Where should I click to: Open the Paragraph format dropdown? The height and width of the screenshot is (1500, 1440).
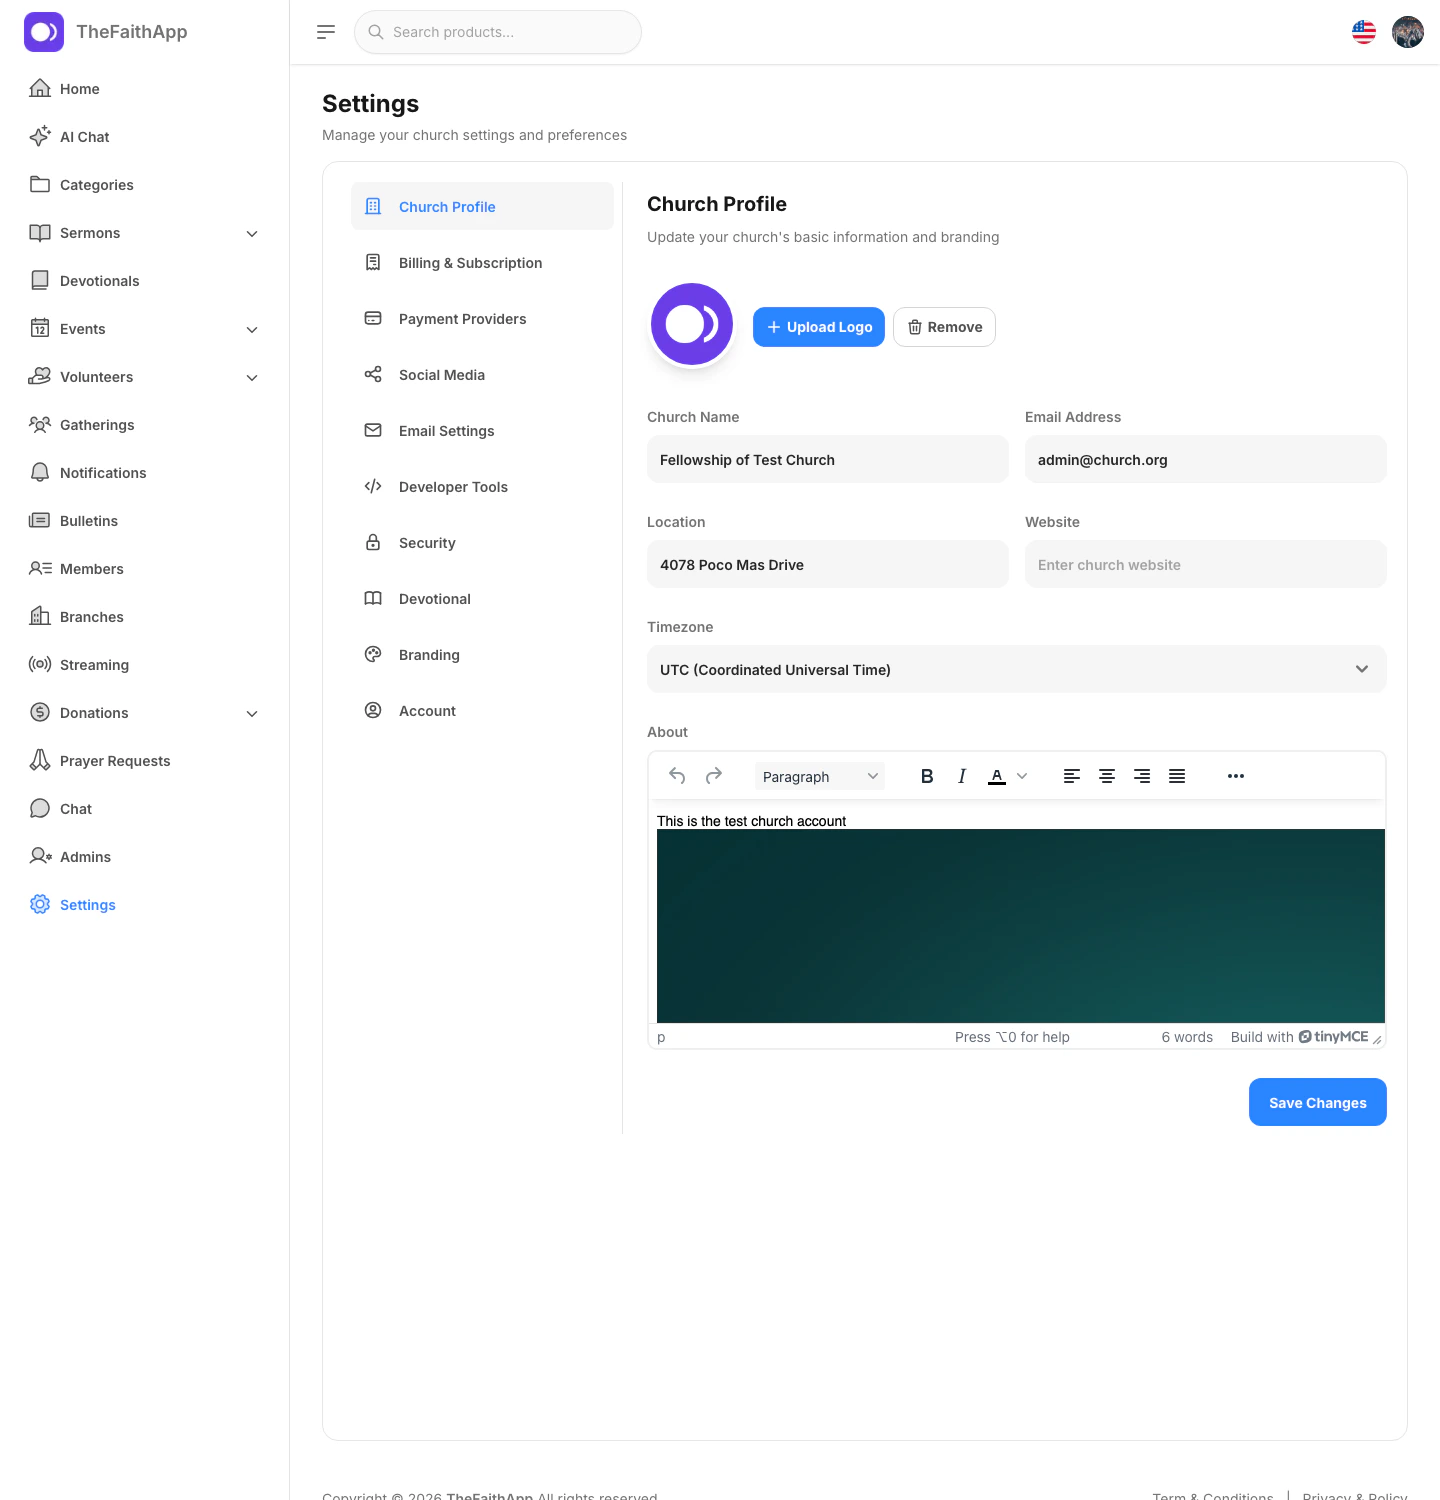pos(820,776)
